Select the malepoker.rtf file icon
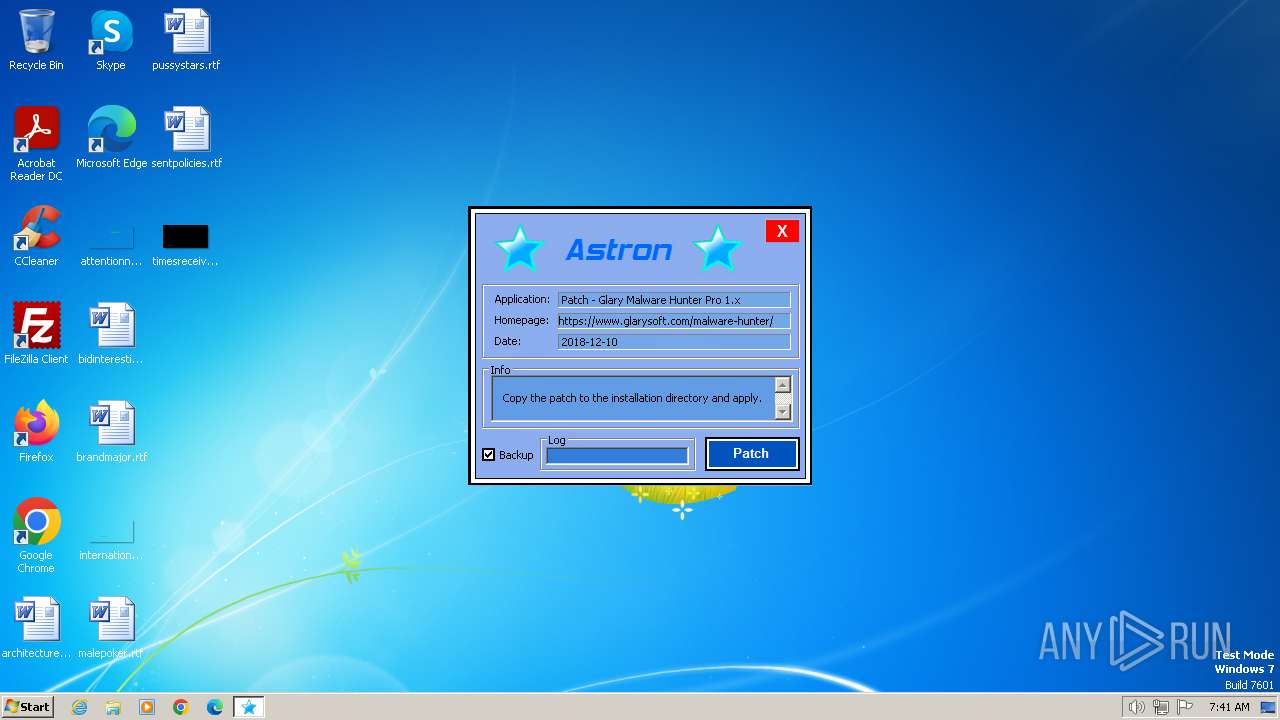1280x720 pixels. (111, 628)
